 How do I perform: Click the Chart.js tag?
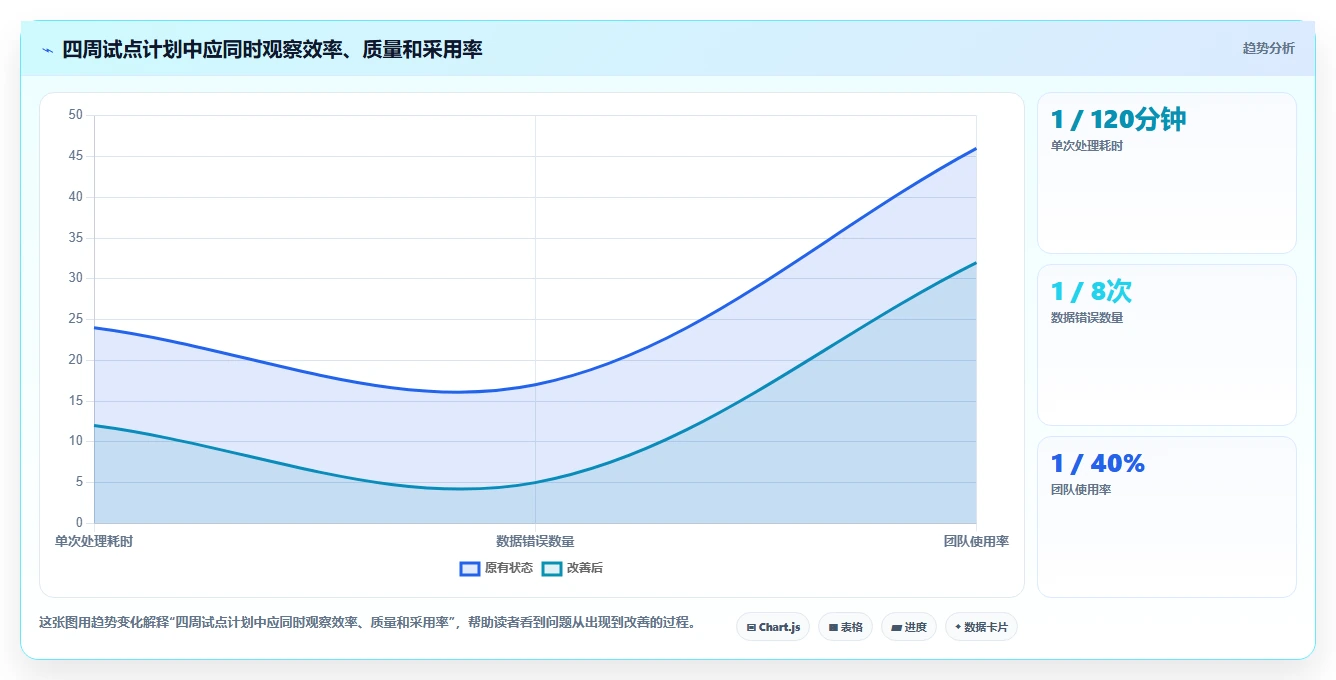pyautogui.click(x=773, y=627)
